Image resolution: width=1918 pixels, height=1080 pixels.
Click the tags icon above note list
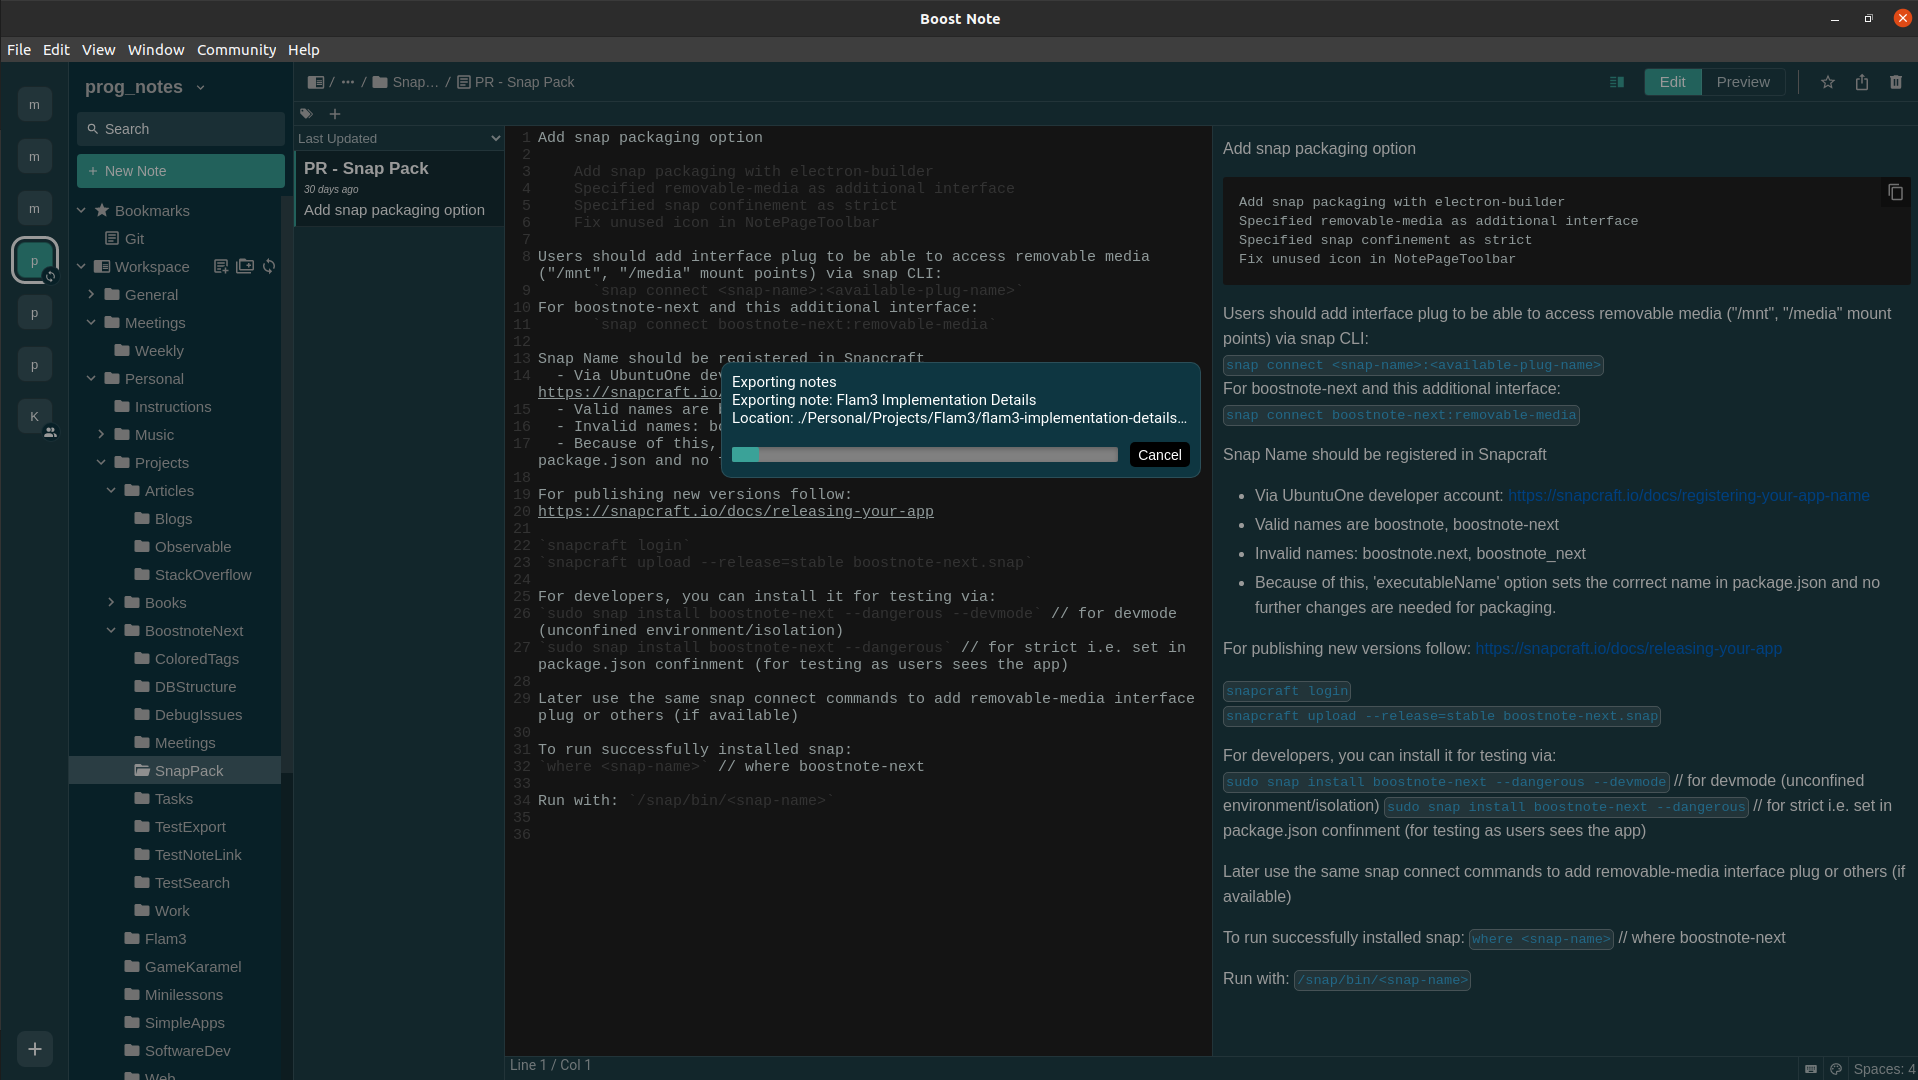tap(306, 114)
